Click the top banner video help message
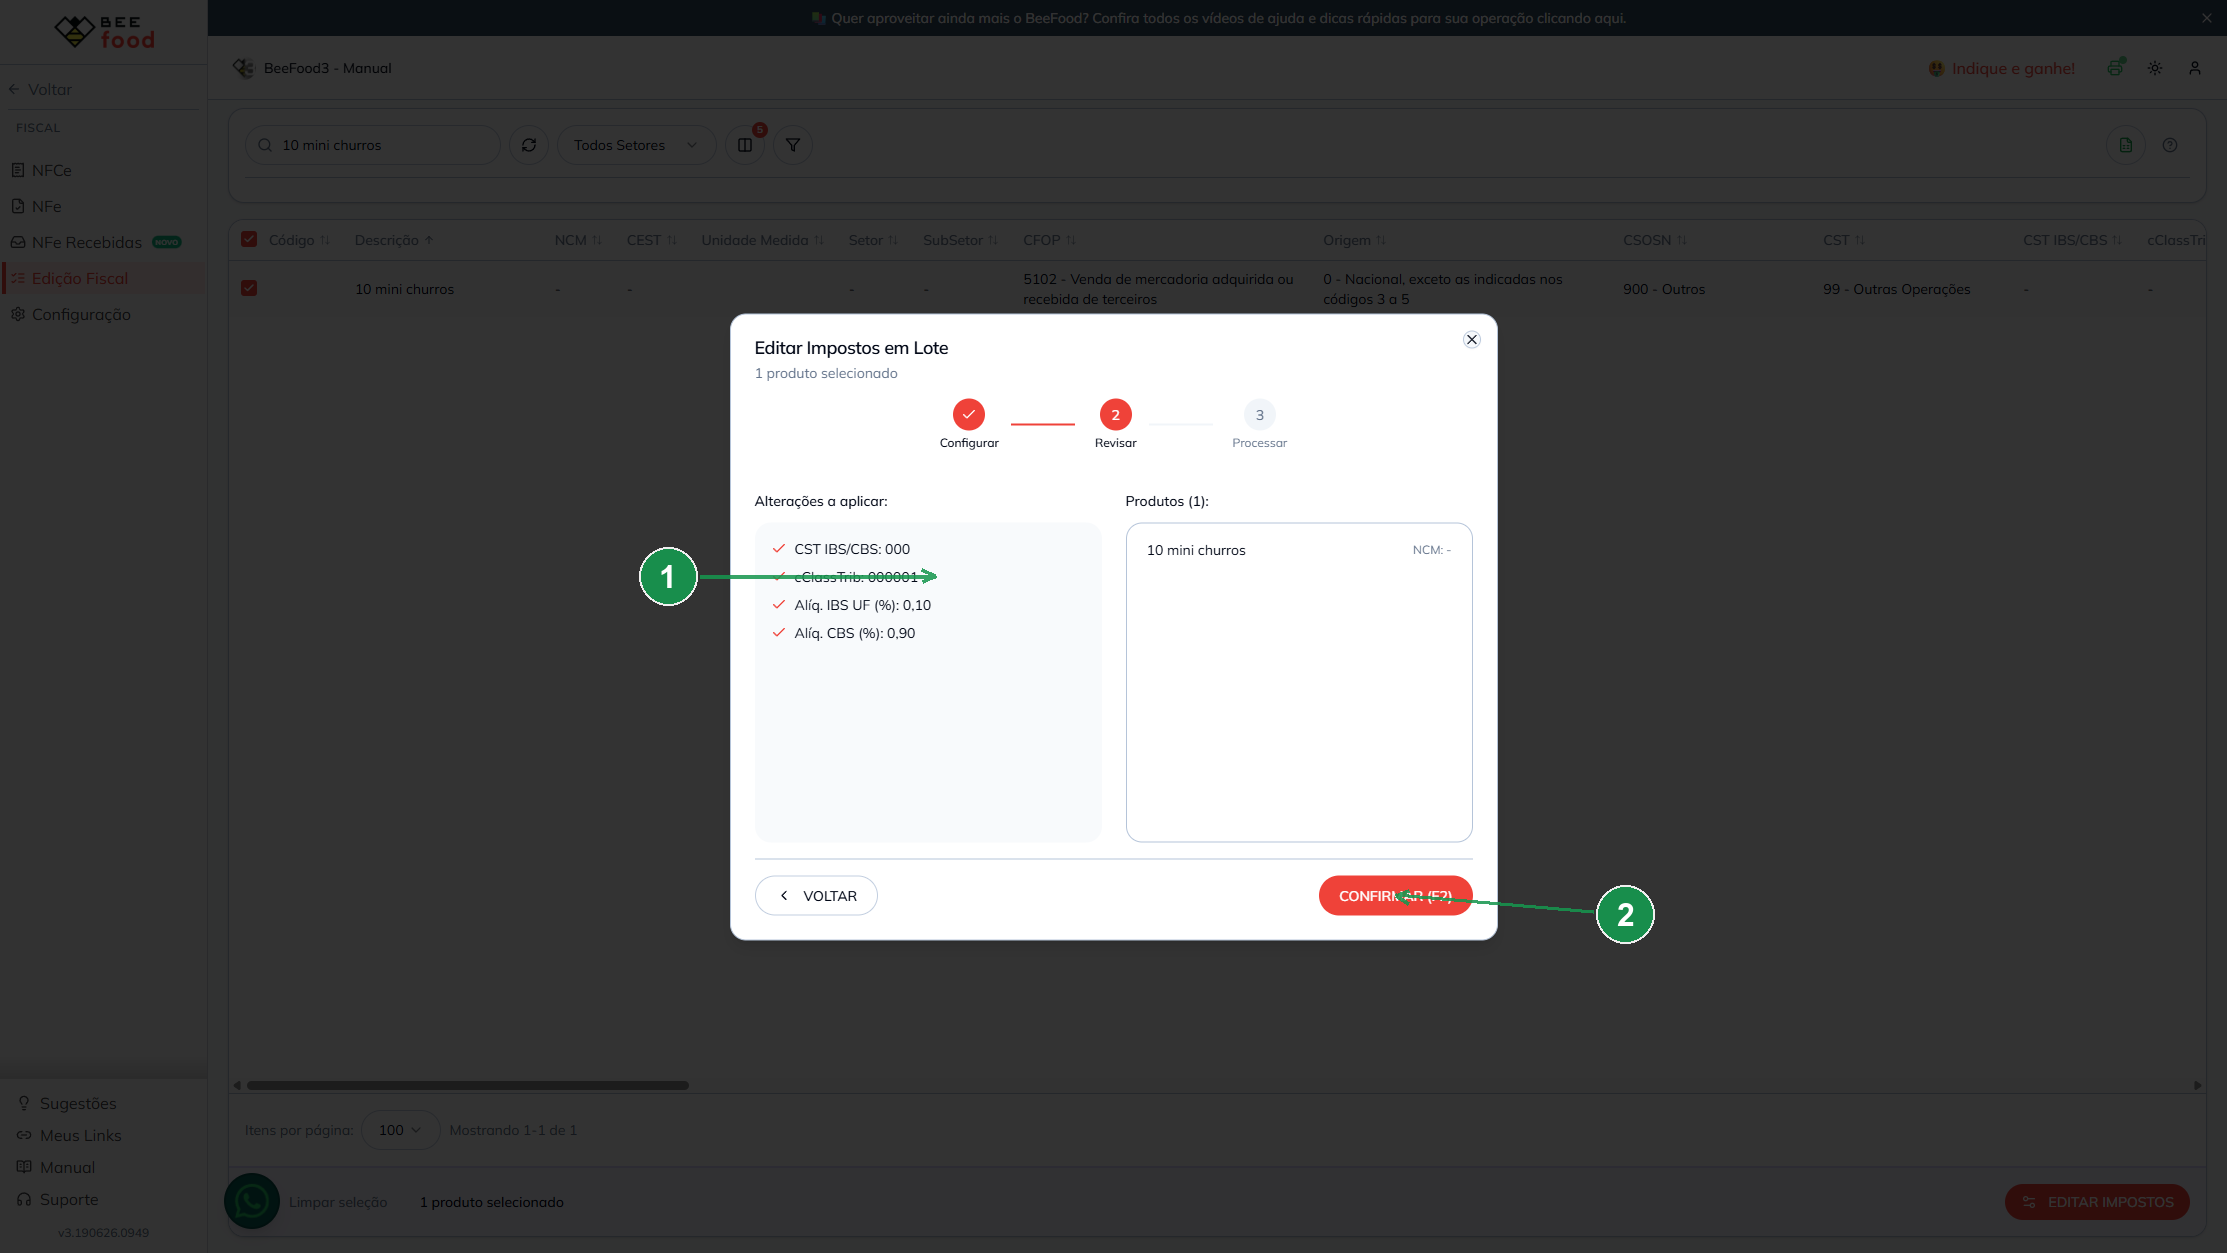2227x1253 pixels. click(x=1219, y=18)
